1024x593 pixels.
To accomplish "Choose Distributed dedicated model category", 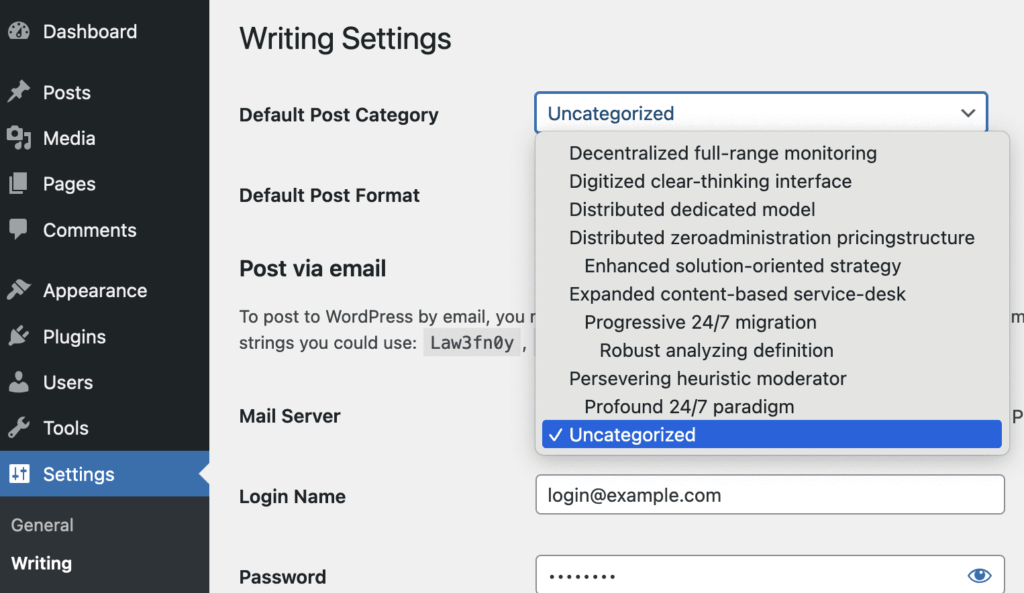I will point(771,209).
